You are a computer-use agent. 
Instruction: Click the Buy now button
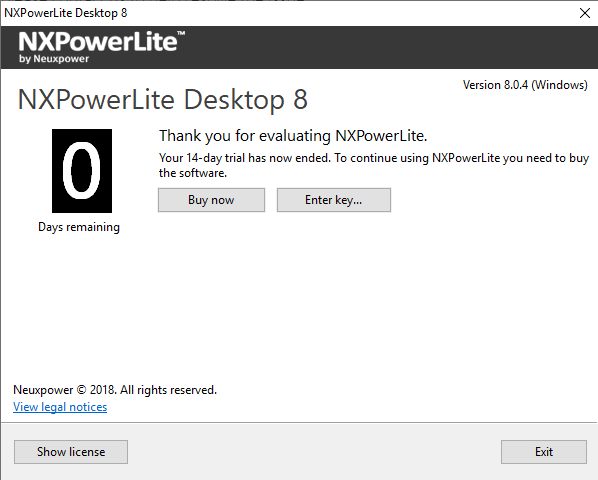[x=211, y=200]
